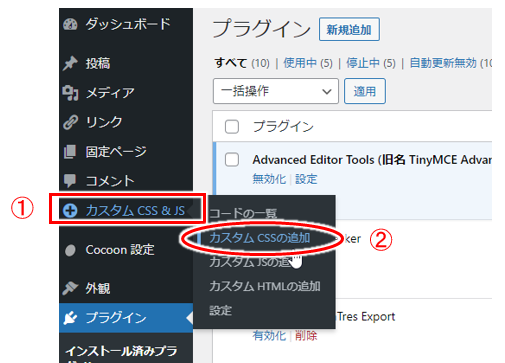
Task: Click the chain link icon beside リンク
Action: click(x=70, y=122)
